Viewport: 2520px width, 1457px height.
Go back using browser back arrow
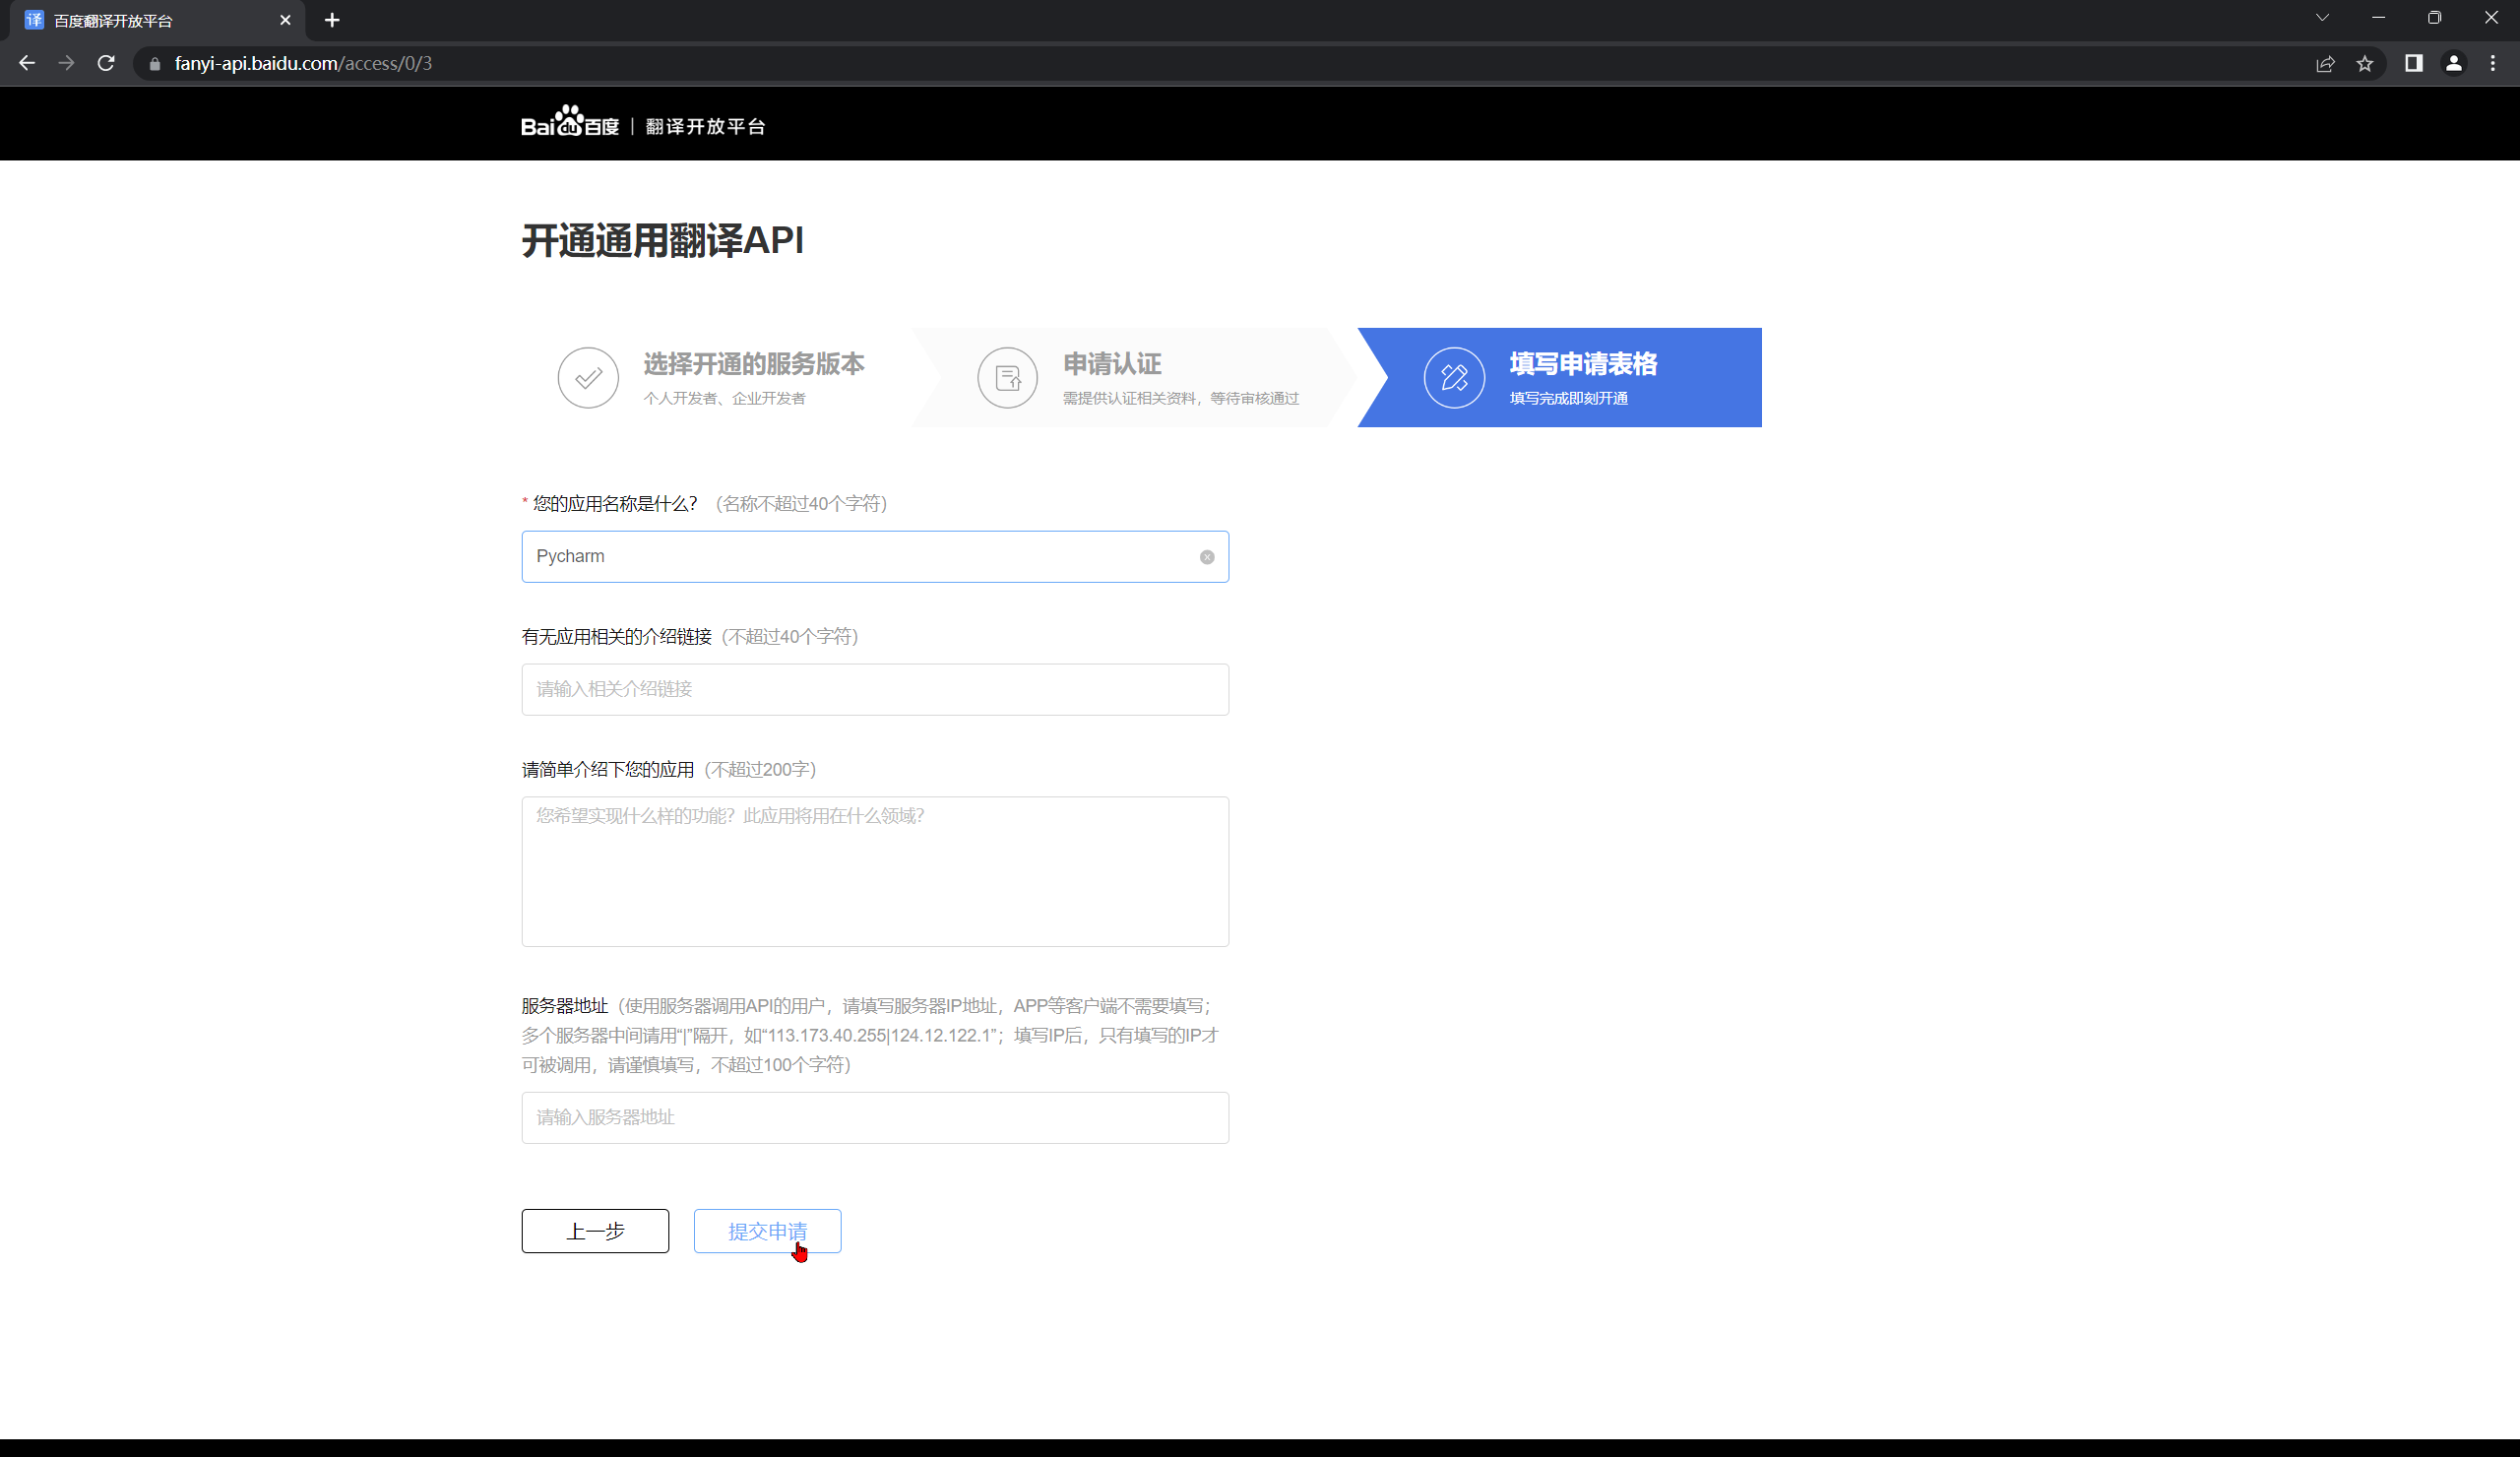[27, 63]
